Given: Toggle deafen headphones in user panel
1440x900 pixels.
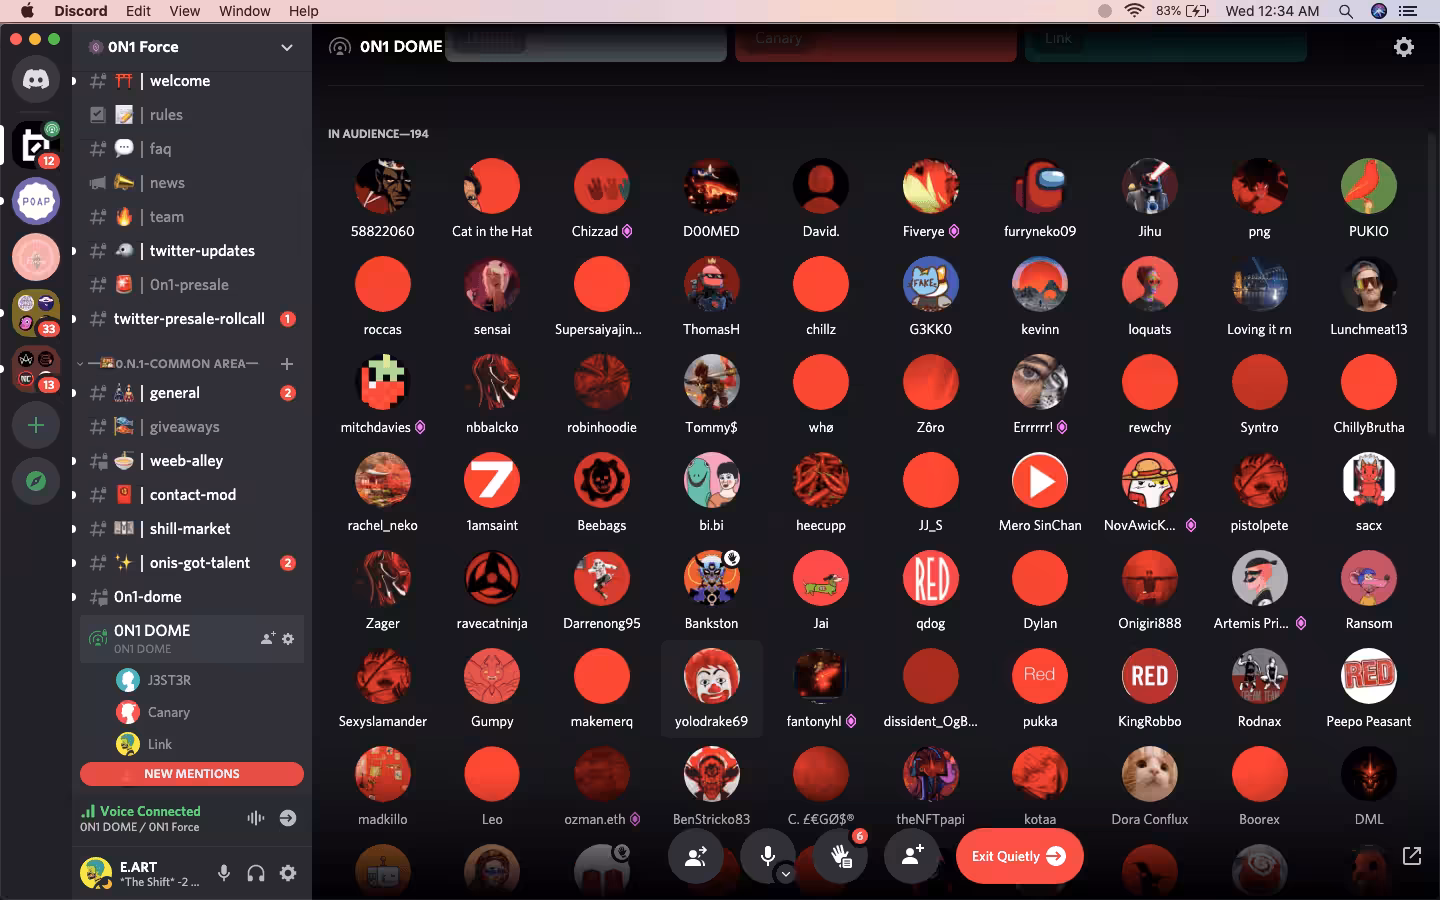Looking at the screenshot, I should tap(256, 873).
